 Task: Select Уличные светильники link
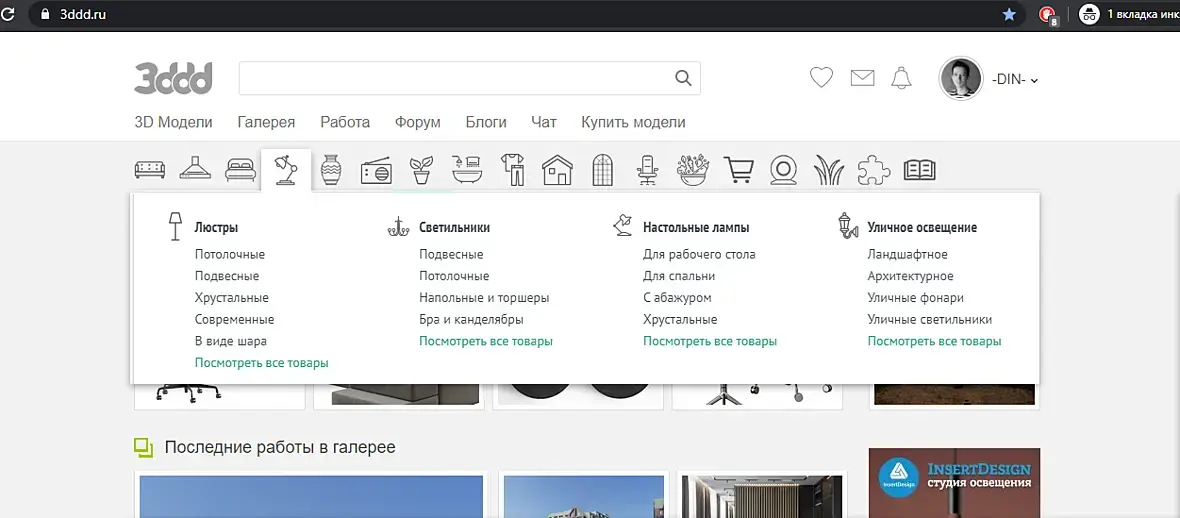tap(929, 320)
